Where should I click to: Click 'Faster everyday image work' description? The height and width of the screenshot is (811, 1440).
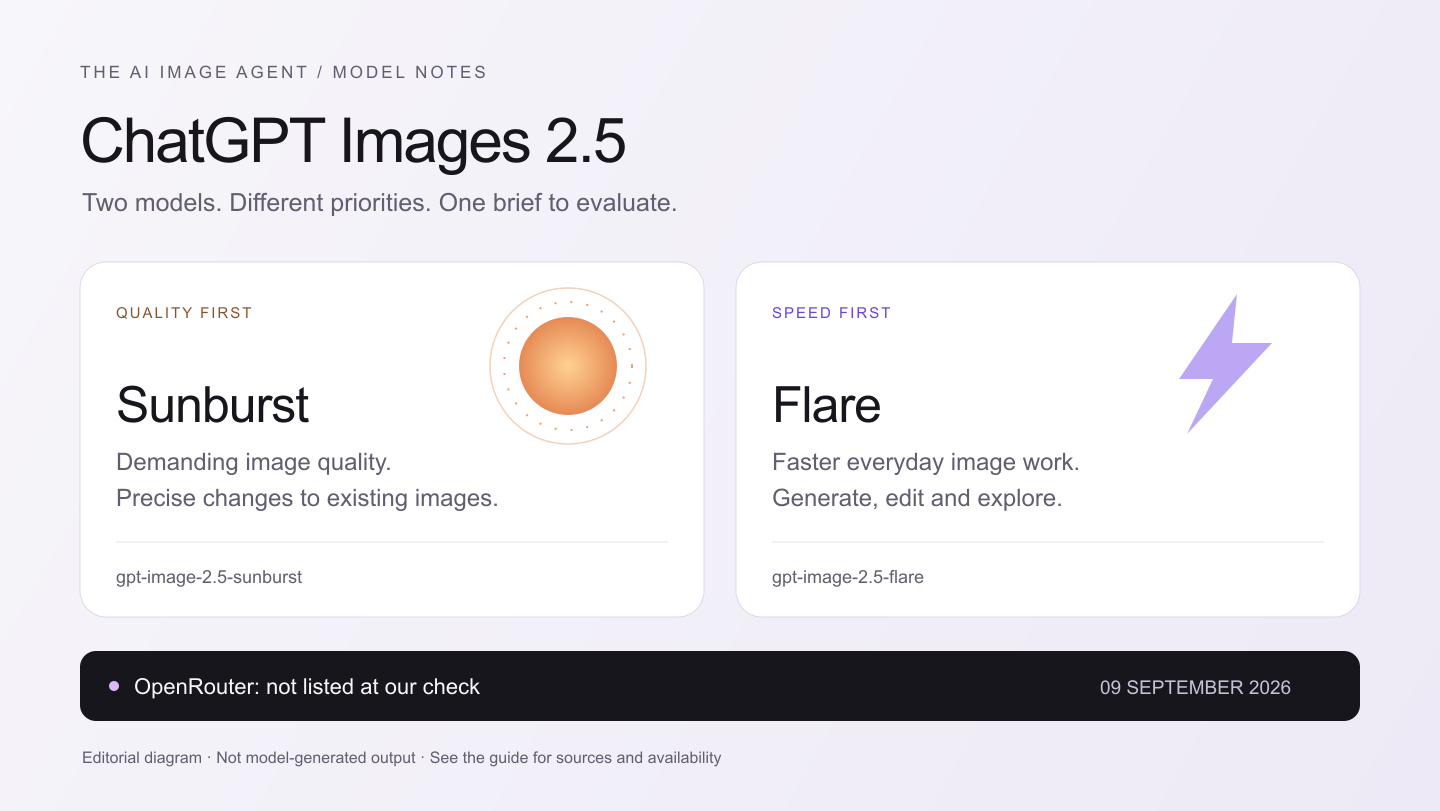(x=926, y=463)
